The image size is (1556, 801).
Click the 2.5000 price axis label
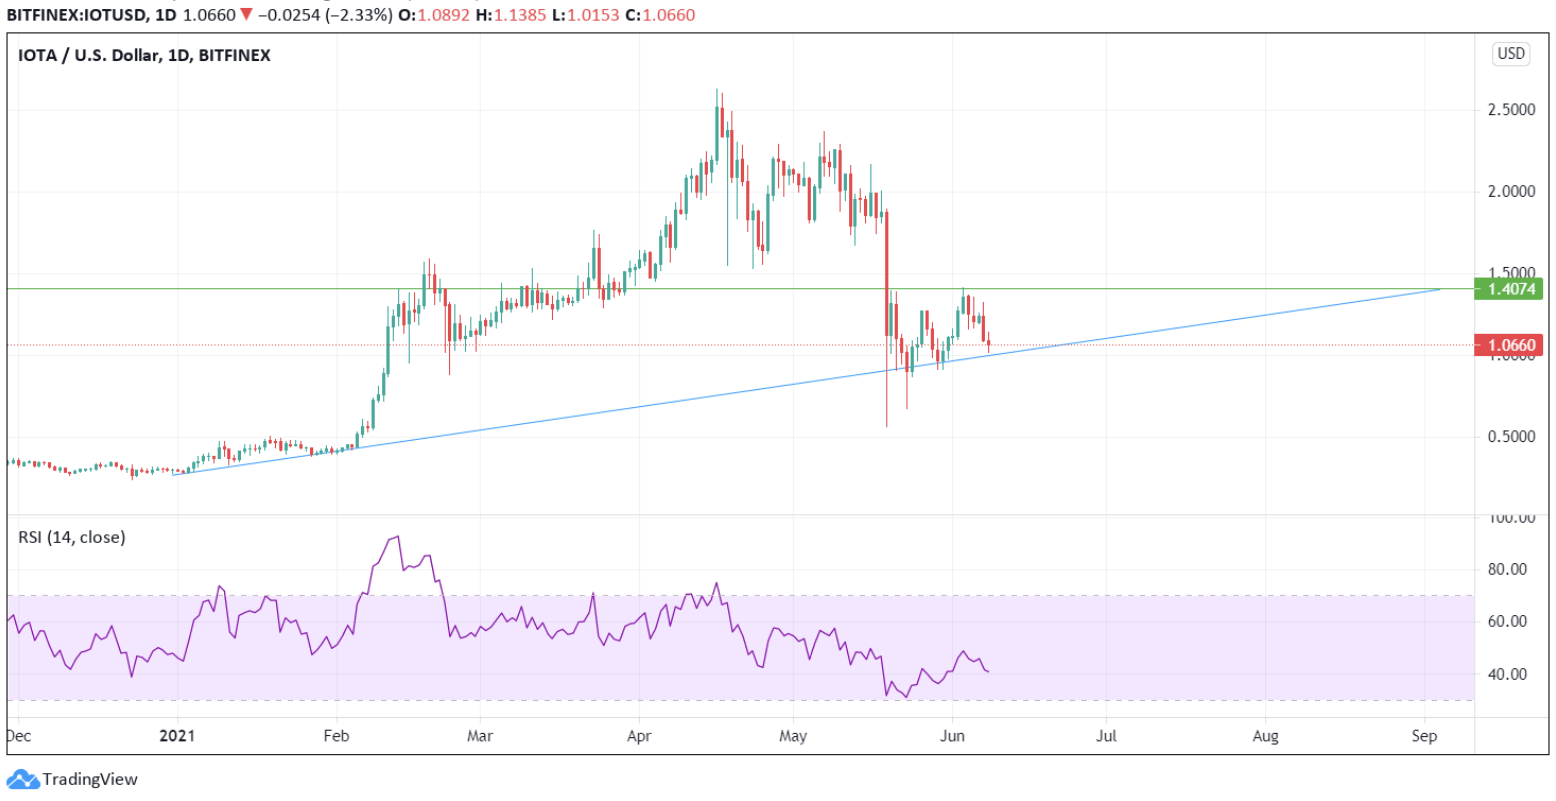pos(1512,109)
